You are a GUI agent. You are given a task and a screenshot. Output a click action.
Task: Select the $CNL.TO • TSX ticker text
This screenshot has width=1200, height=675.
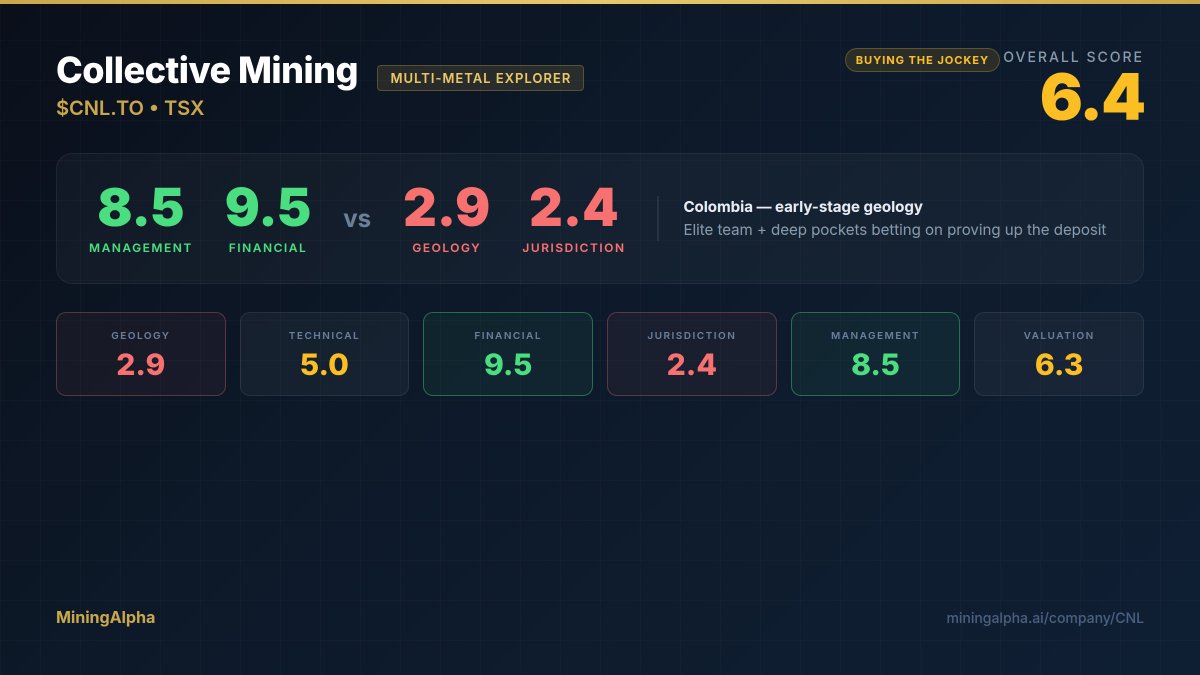point(130,108)
